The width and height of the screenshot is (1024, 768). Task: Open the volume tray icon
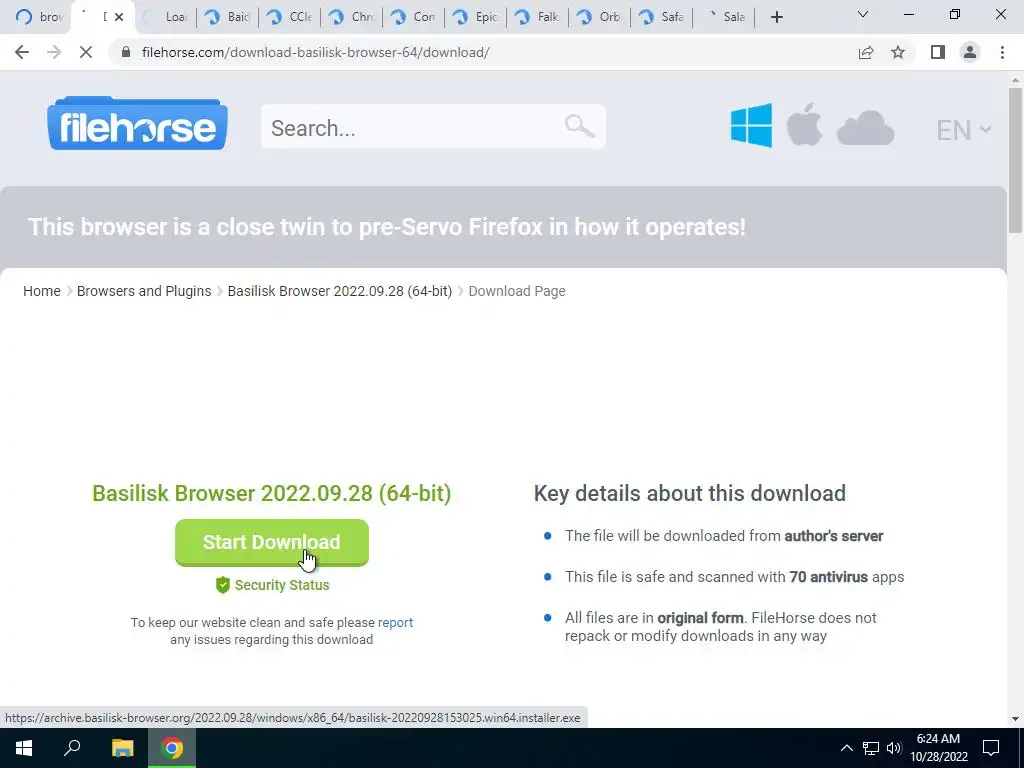[x=894, y=748]
